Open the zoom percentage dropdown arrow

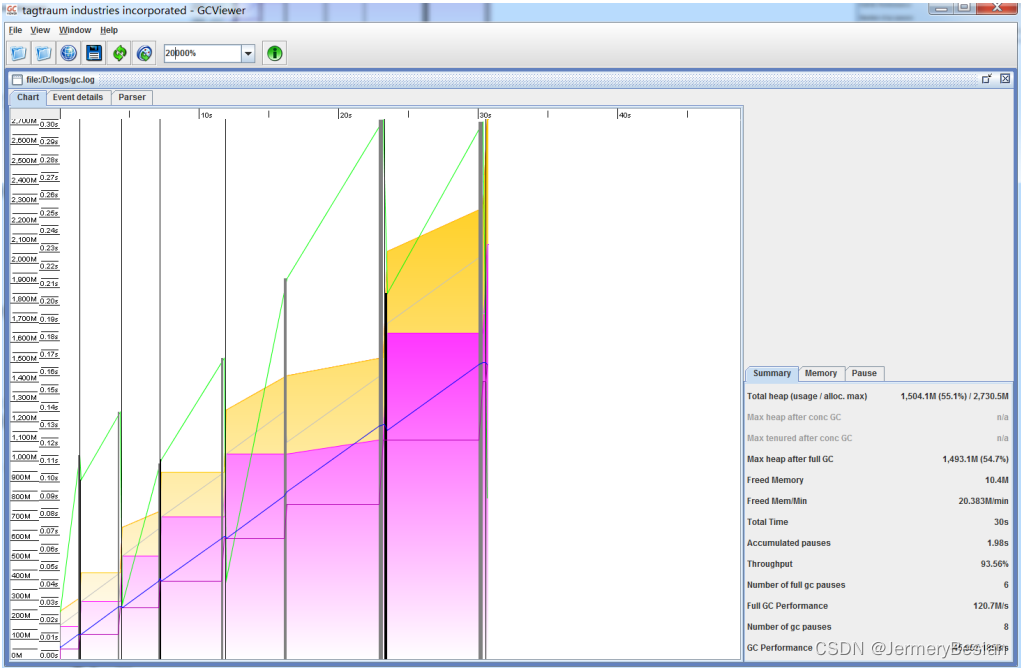(x=248, y=53)
